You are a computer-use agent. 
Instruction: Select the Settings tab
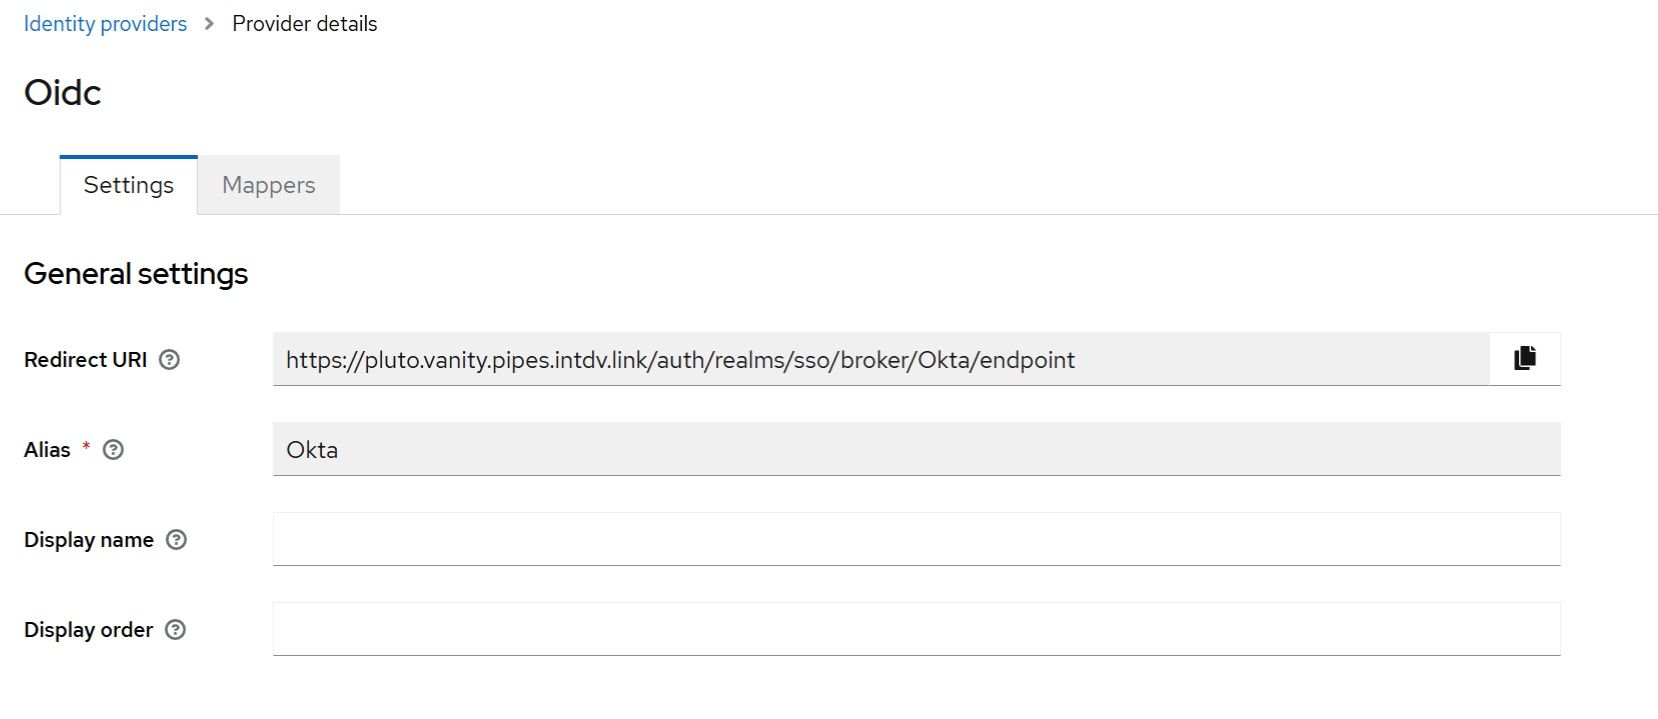(128, 185)
